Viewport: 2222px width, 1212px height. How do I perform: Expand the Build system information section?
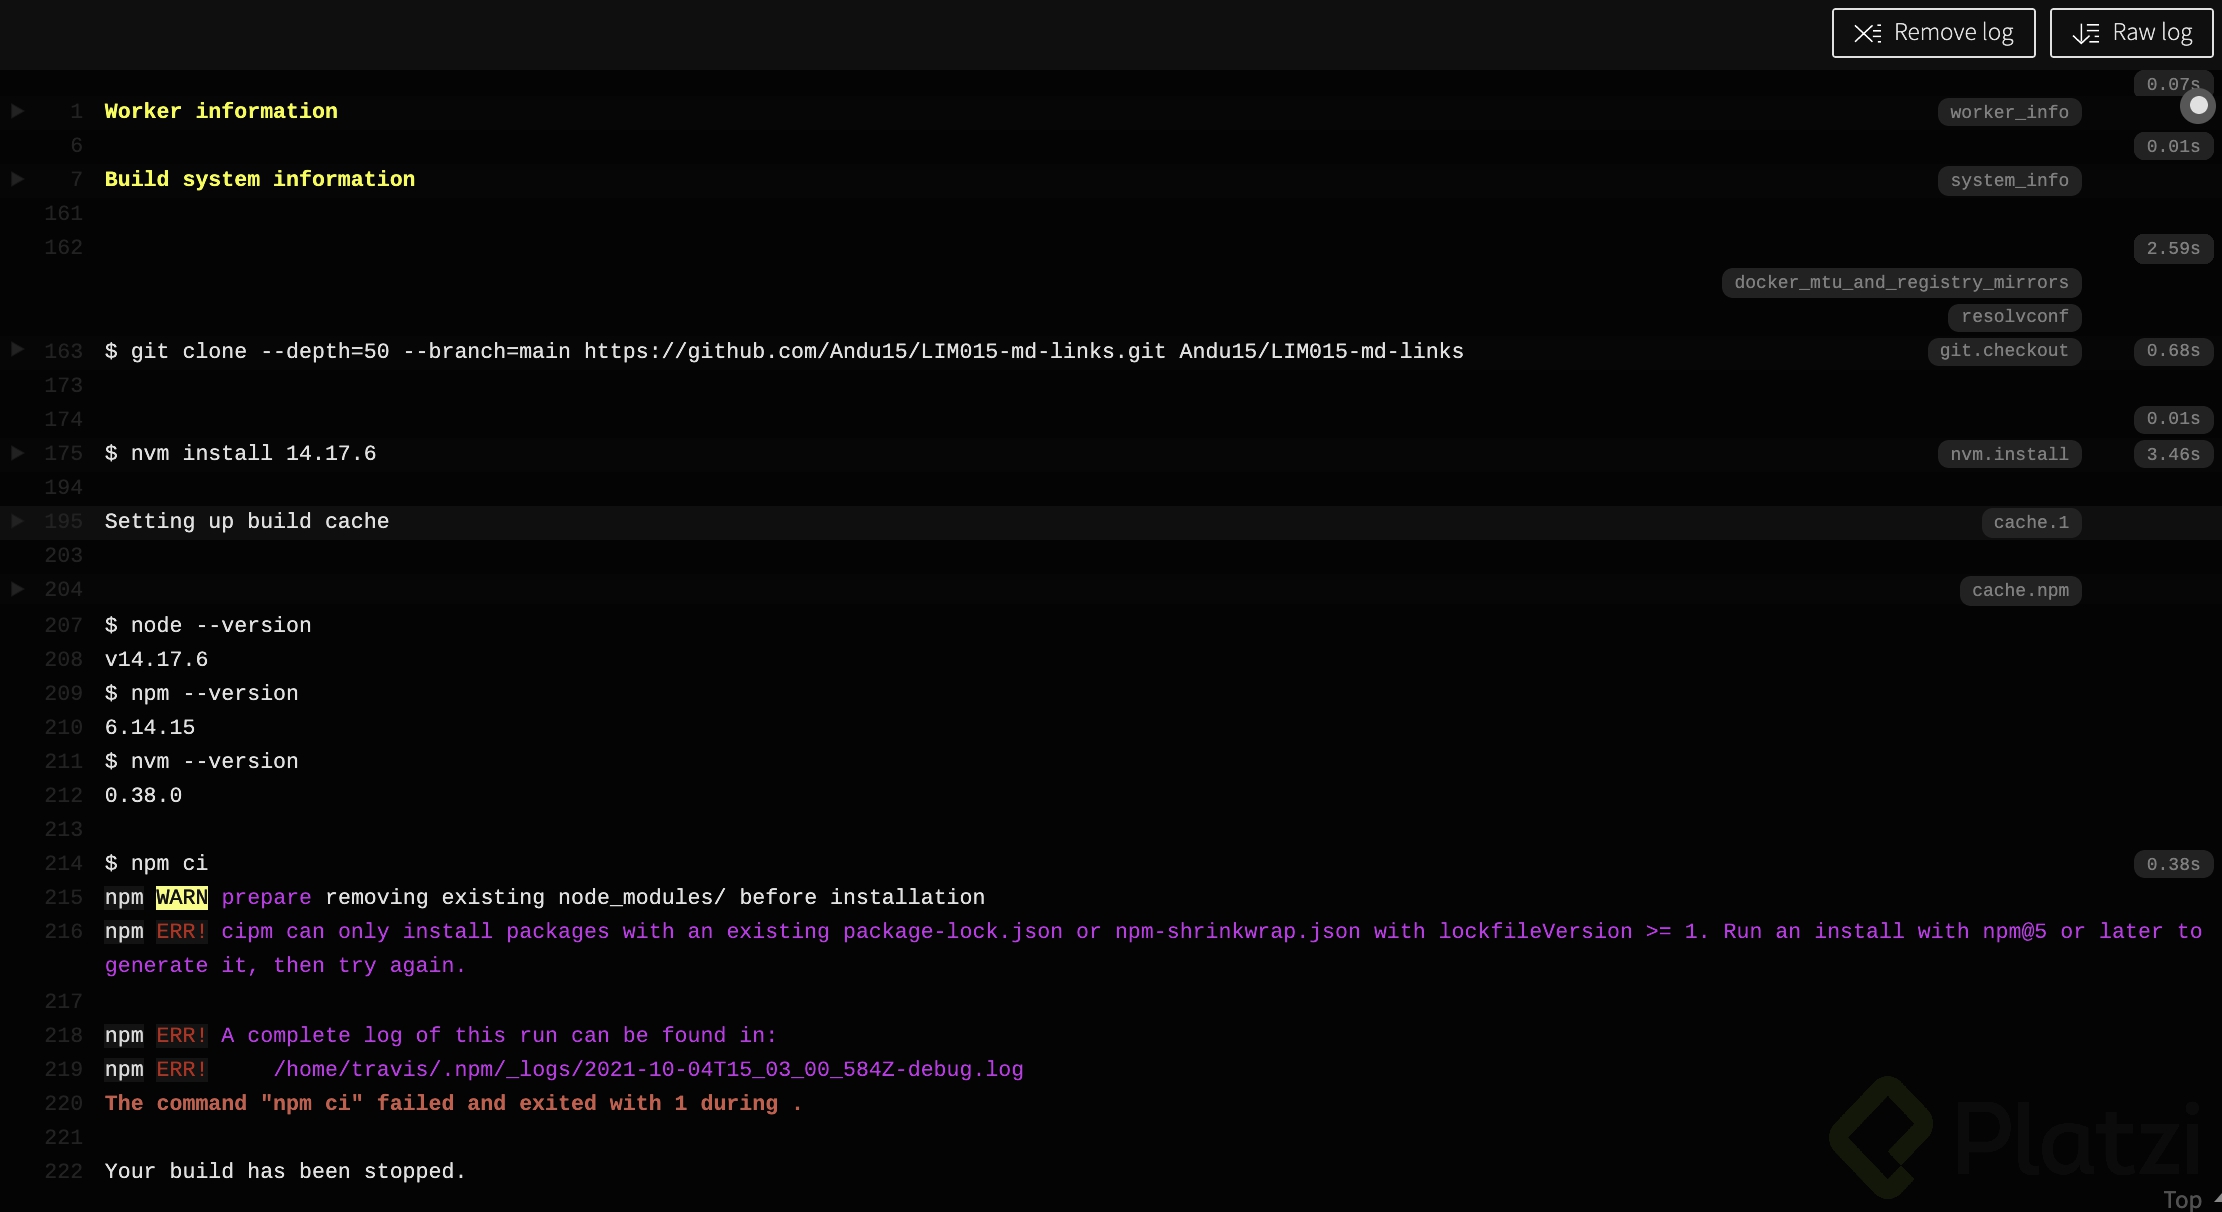coord(17,179)
